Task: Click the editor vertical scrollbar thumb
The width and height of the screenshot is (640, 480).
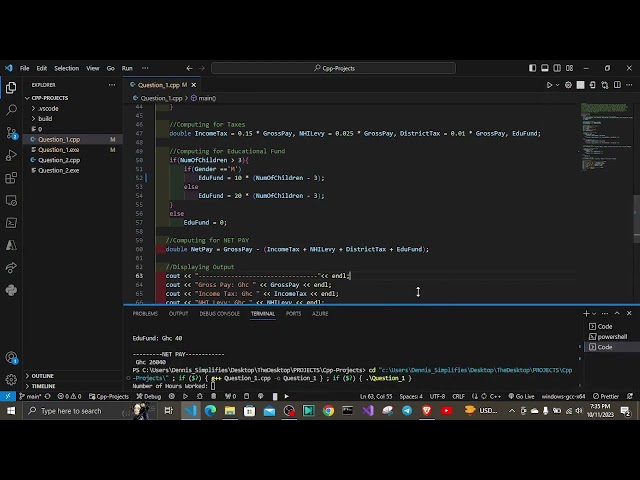Action: (x=637, y=219)
